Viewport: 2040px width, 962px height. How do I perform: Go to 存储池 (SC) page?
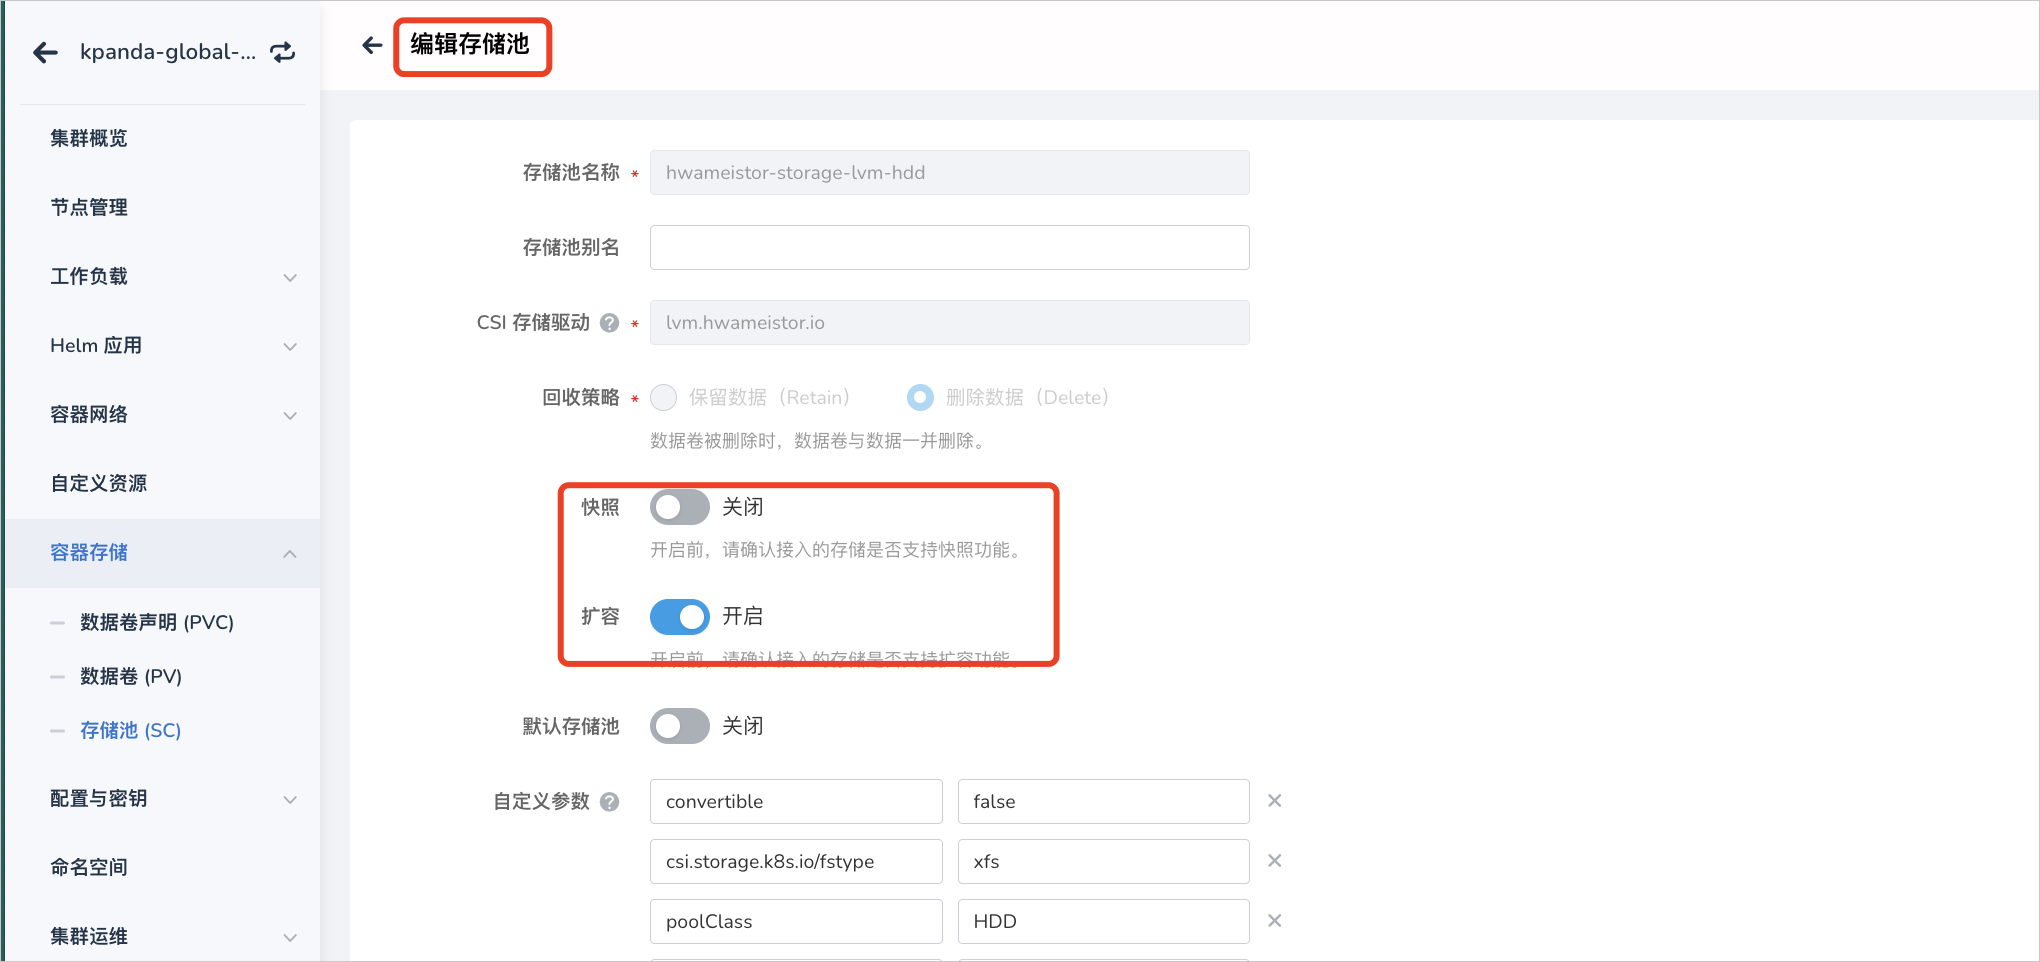tap(131, 730)
